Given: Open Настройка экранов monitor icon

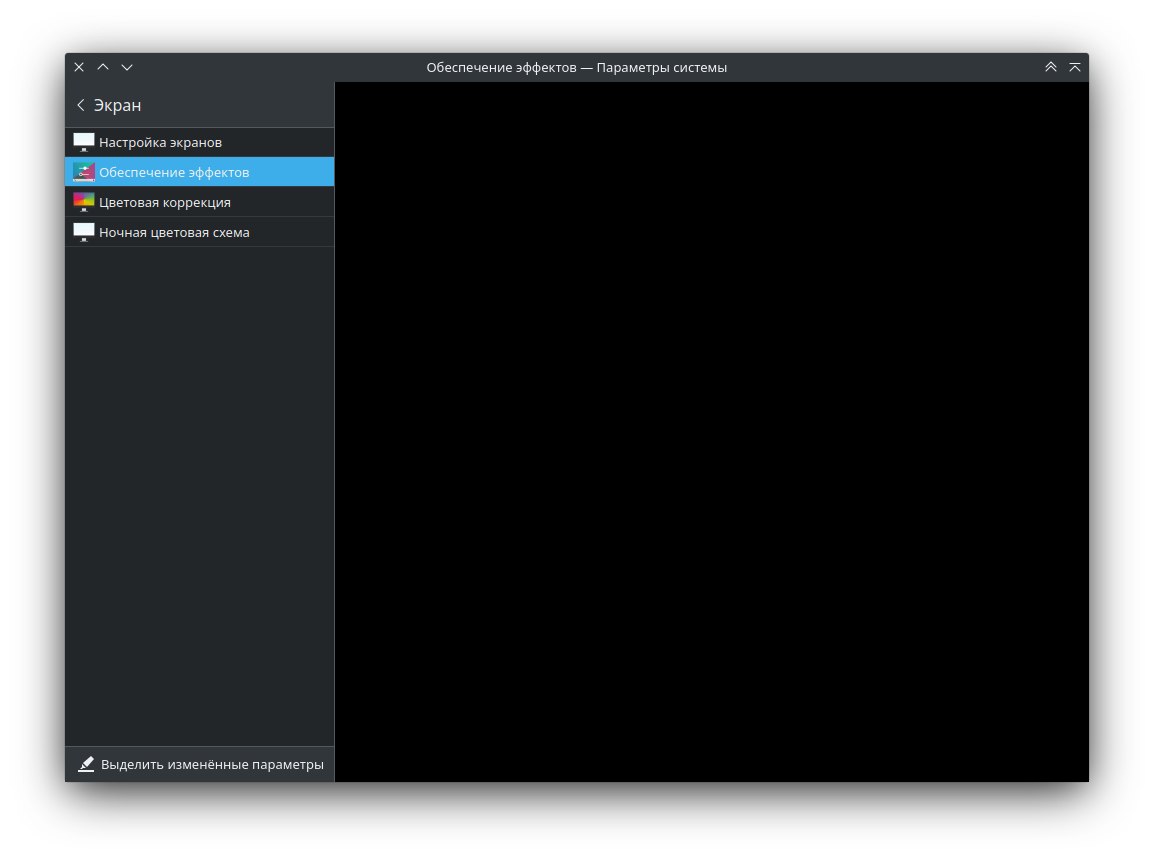Looking at the screenshot, I should (x=84, y=142).
